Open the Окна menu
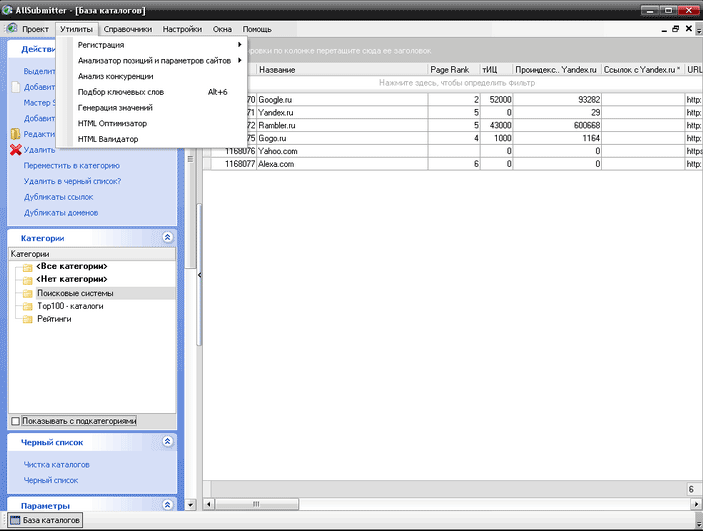The height and width of the screenshot is (531, 703). click(222, 29)
